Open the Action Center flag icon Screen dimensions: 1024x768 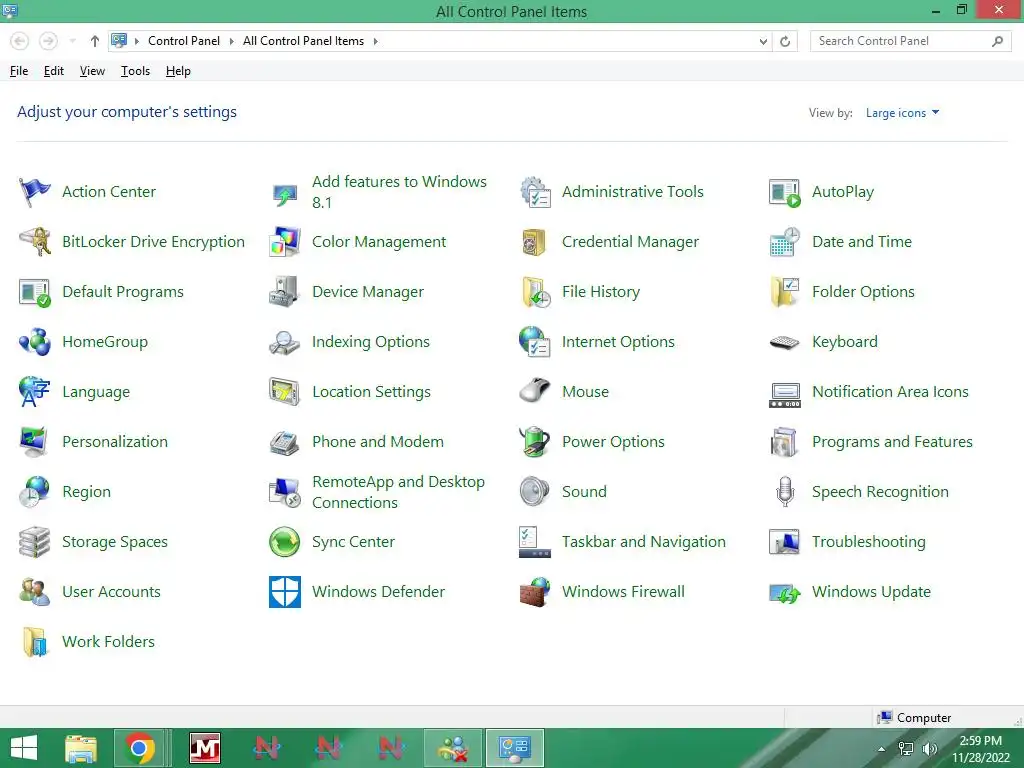[35, 192]
